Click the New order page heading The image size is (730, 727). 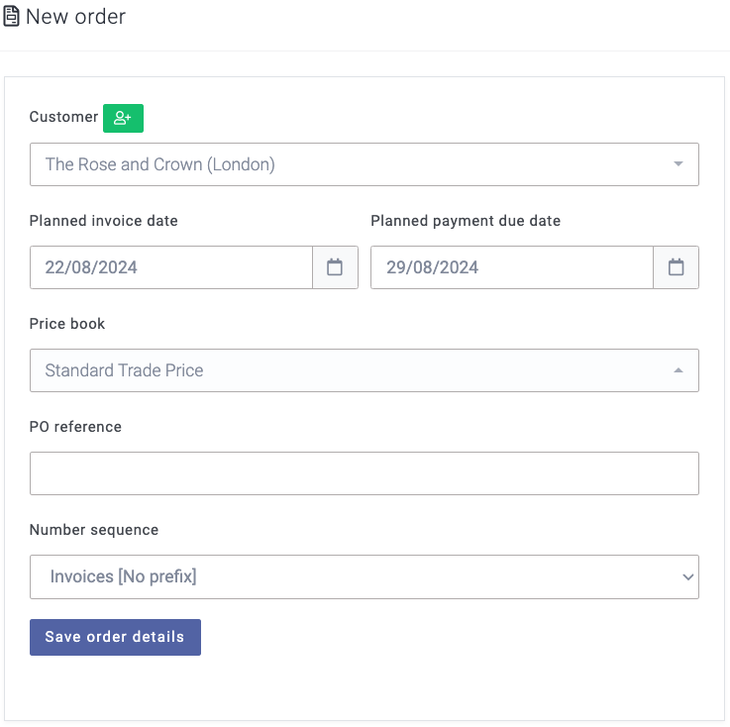click(x=76, y=17)
